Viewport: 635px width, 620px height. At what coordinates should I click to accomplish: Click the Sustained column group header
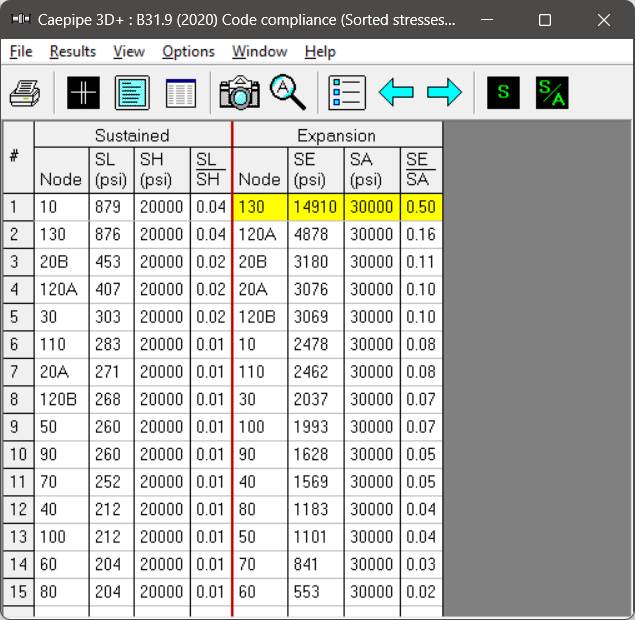(x=133, y=135)
